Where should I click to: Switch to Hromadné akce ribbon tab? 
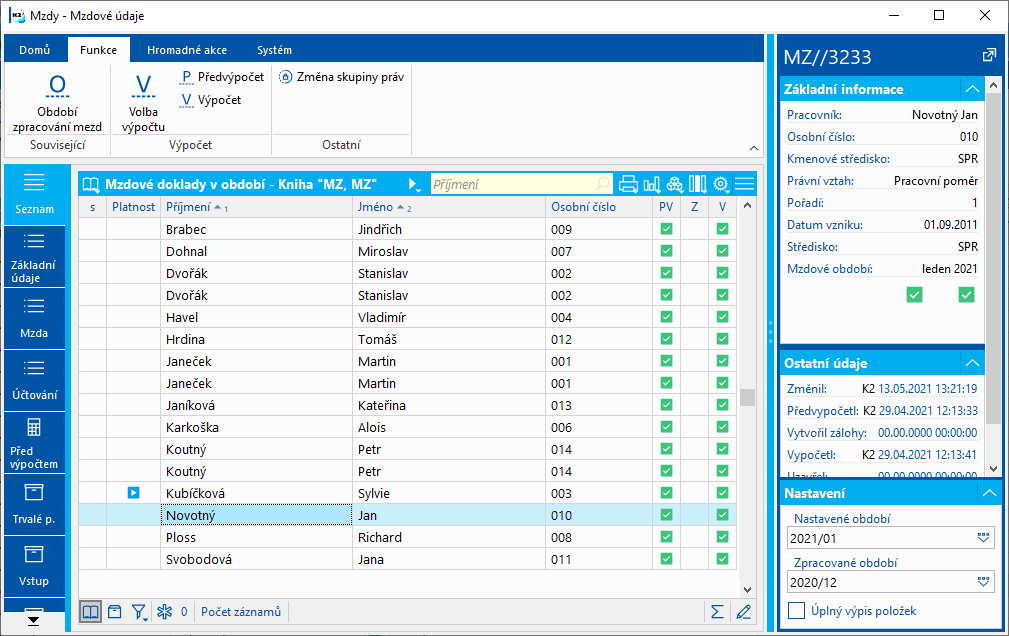tap(187, 50)
